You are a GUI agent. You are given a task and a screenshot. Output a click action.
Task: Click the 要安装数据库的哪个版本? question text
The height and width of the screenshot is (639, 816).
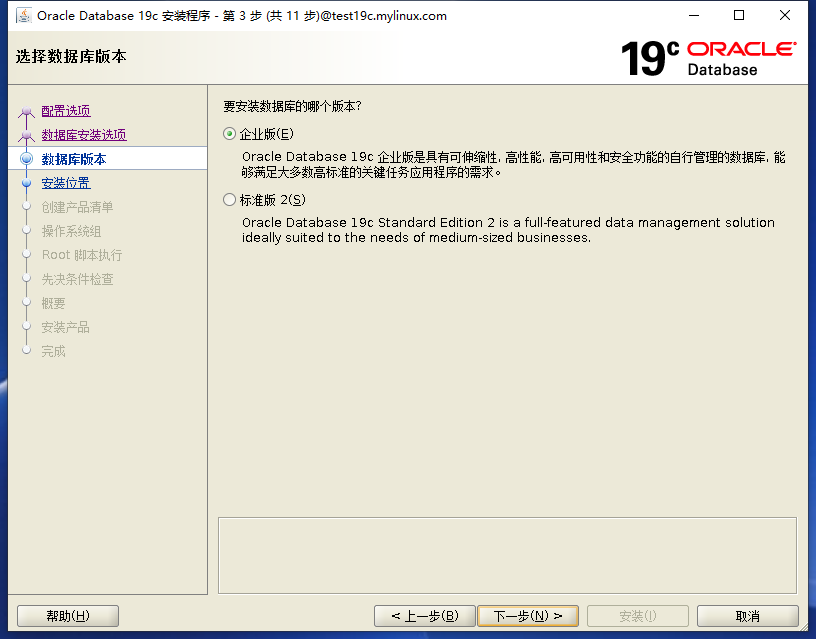pyautogui.click(x=292, y=106)
